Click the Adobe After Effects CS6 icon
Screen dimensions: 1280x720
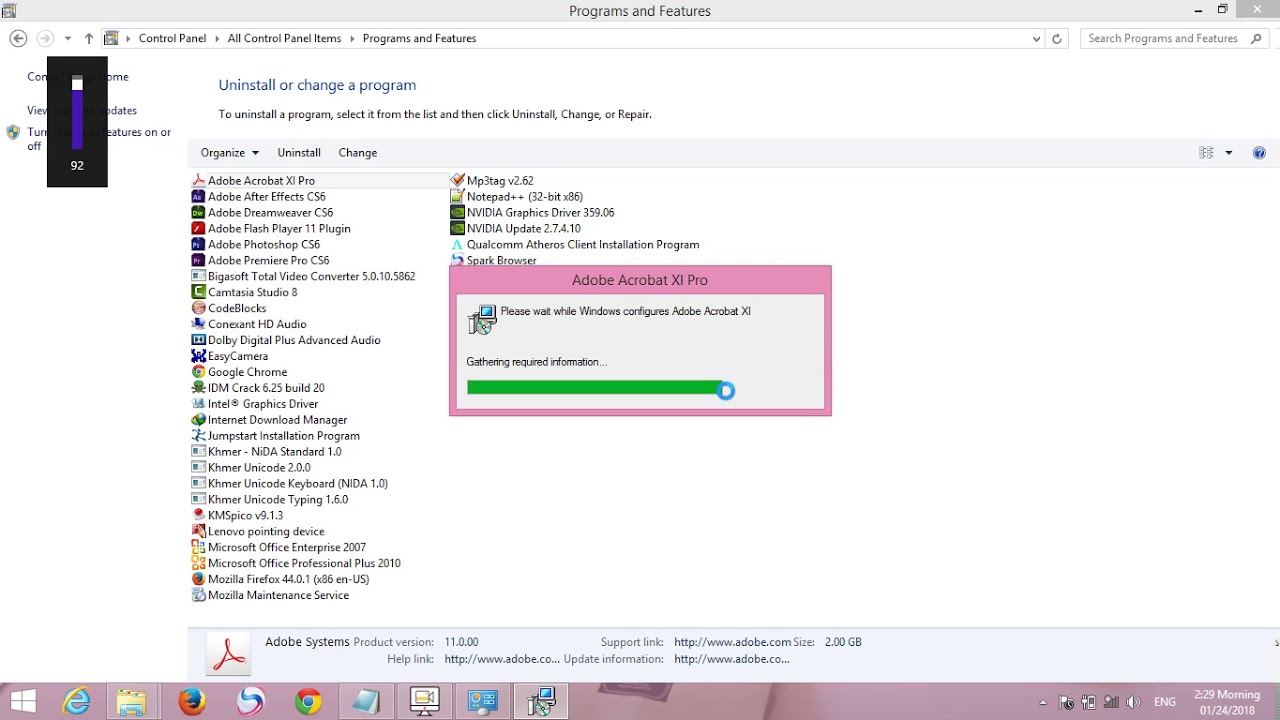[198, 197]
